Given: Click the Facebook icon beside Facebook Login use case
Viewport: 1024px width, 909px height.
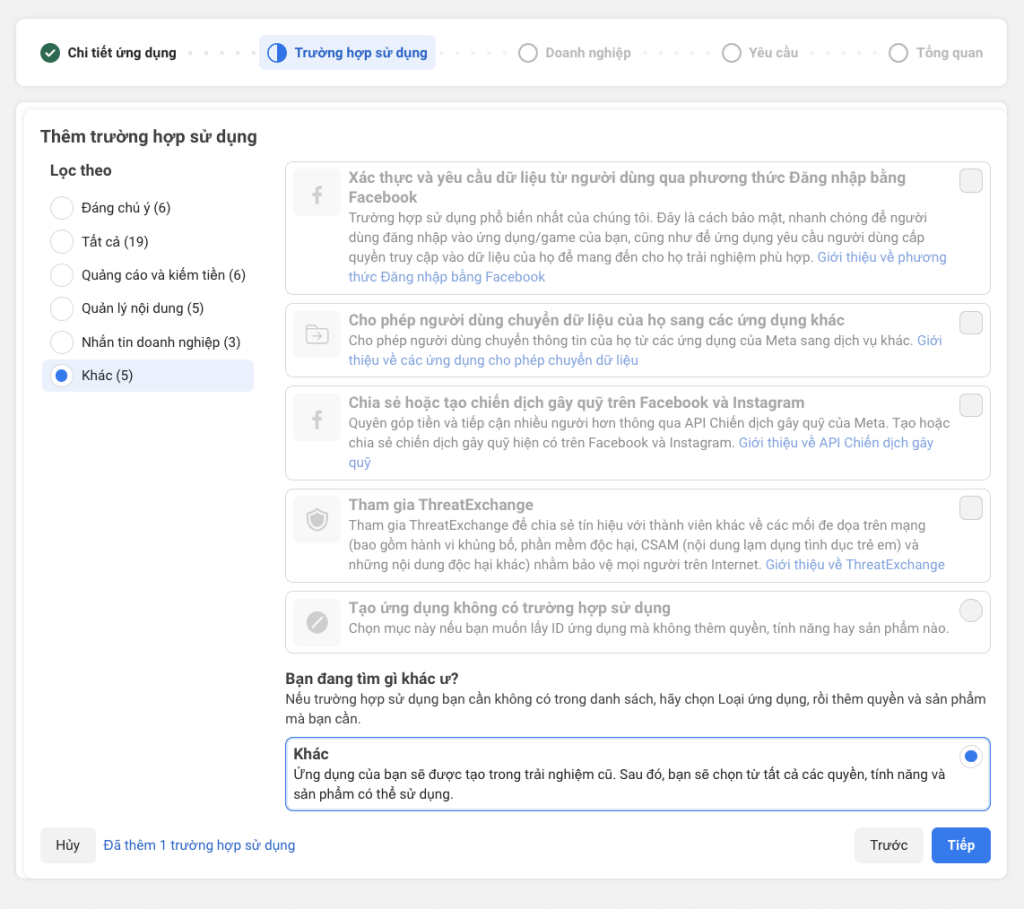Looking at the screenshot, I should 317,193.
